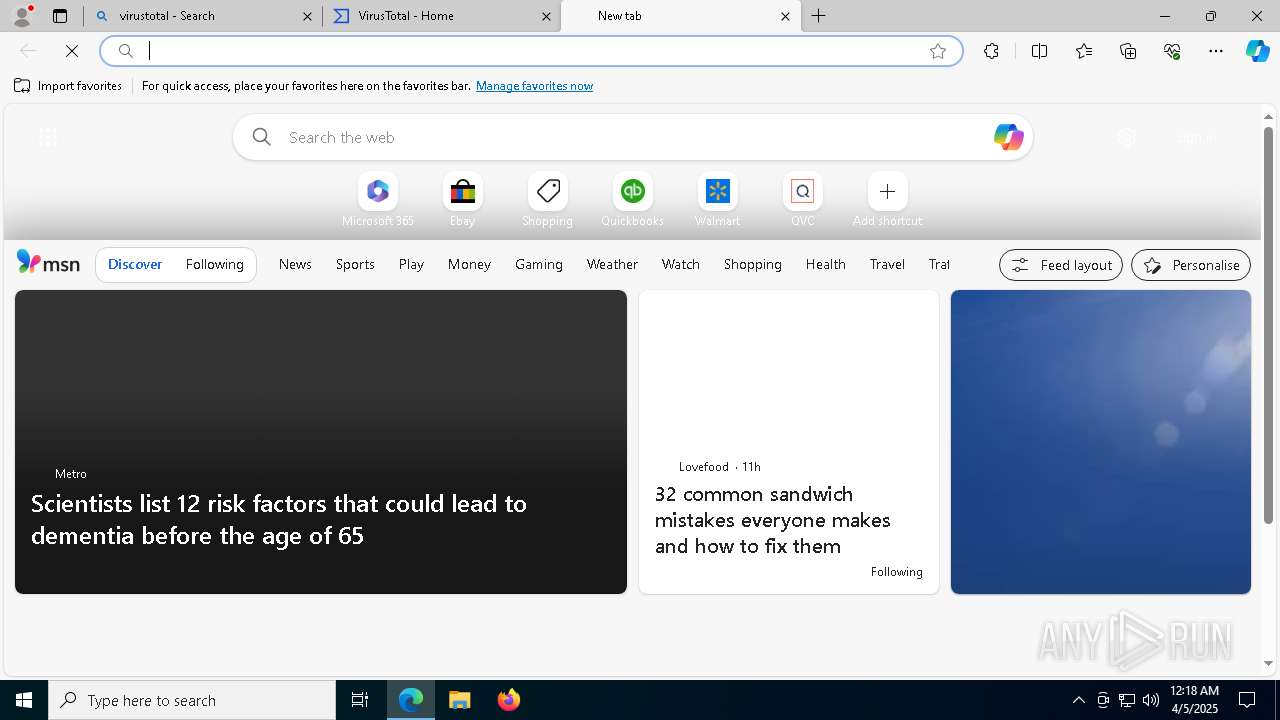Open a new browser tab

click(818, 16)
